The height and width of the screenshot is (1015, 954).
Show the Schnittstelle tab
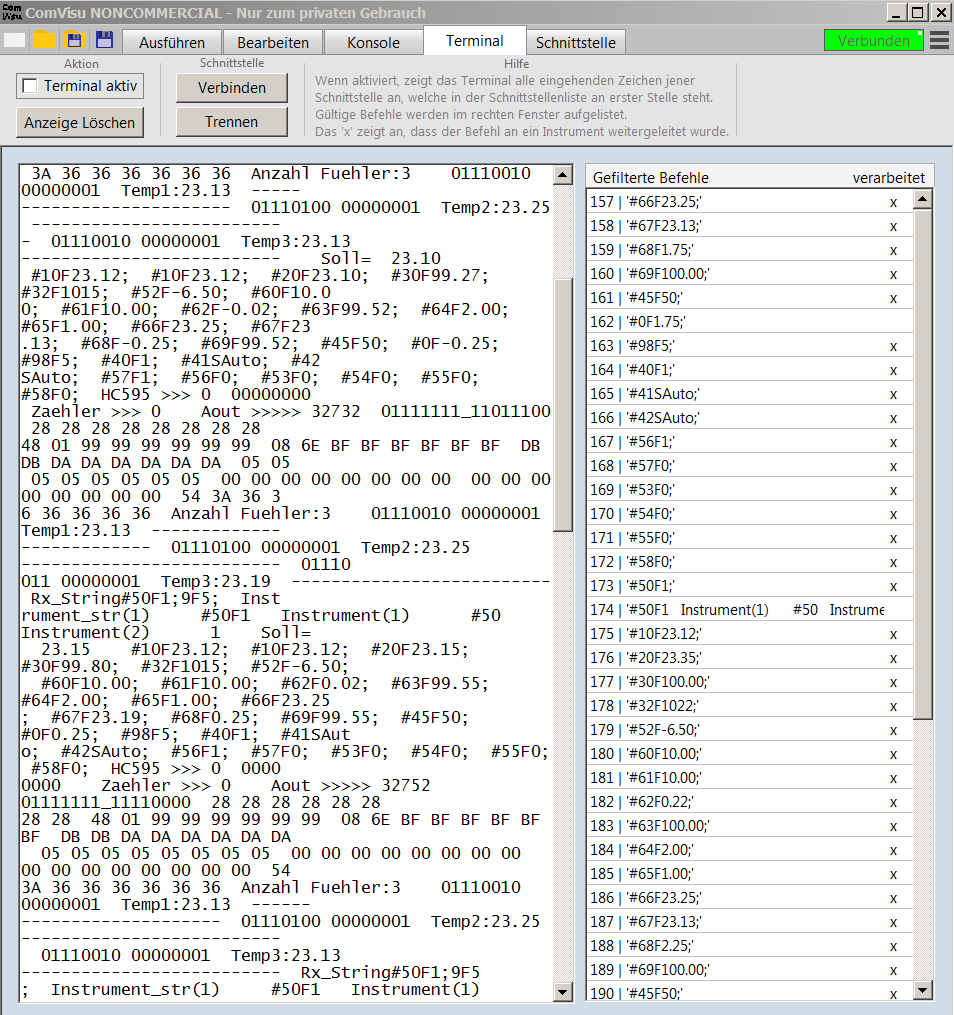[575, 43]
